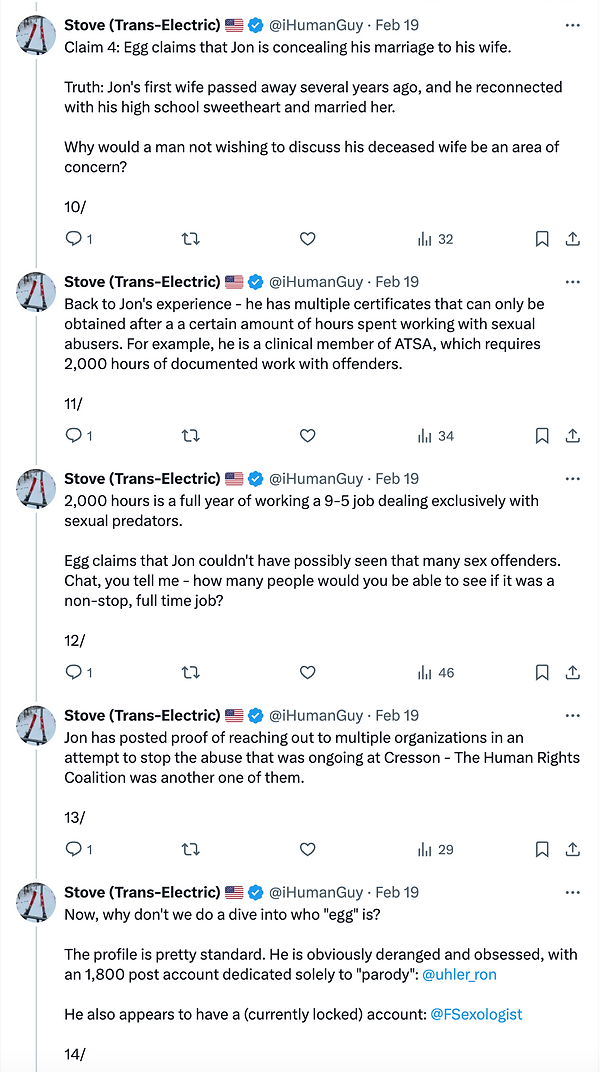Repost the 13/ tweet about Cresson abuse
This screenshot has height=1072, width=600.
(190, 849)
